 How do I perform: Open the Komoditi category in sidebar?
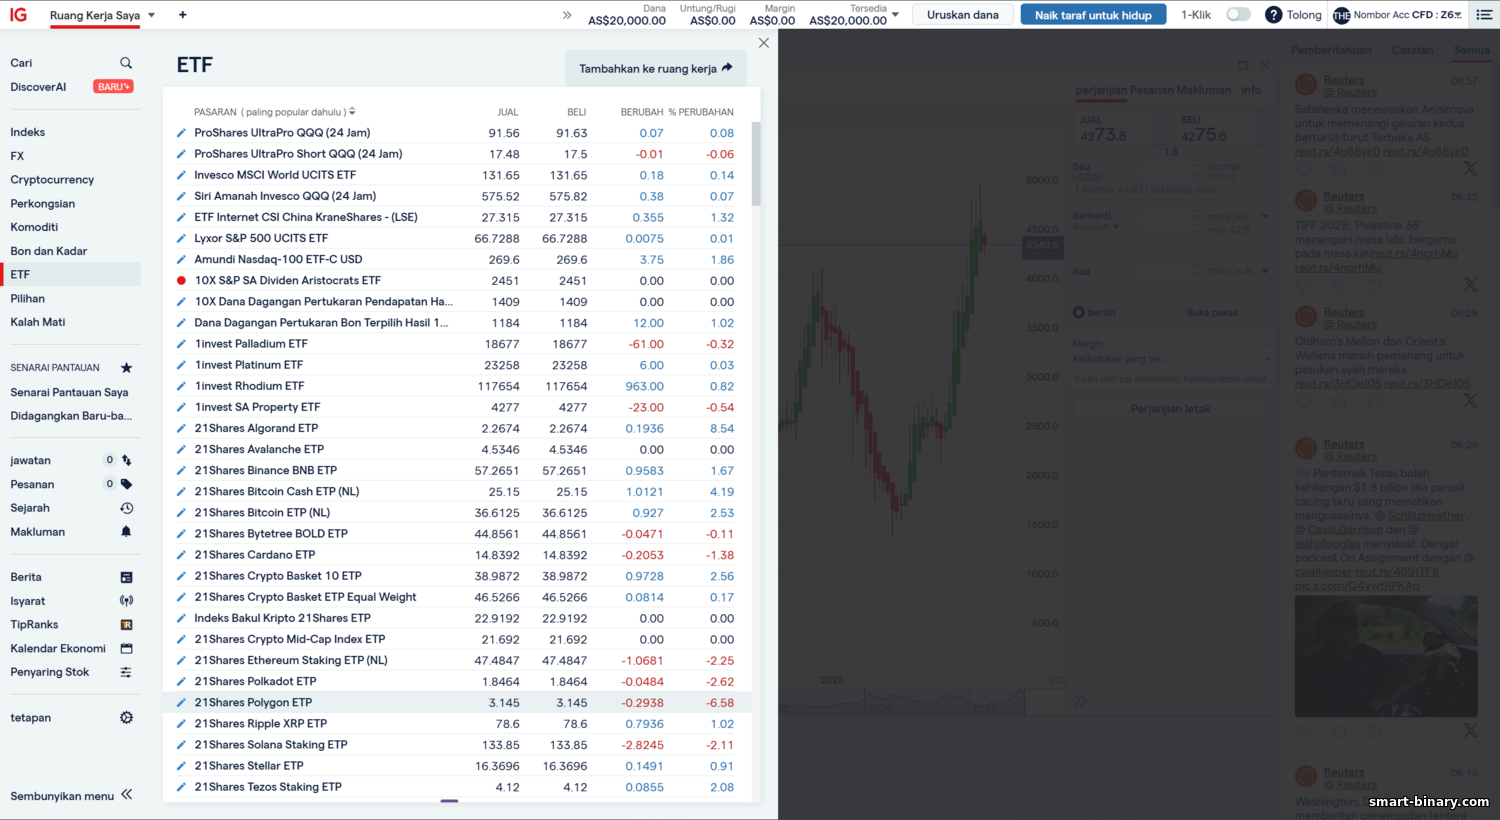pyautogui.click(x=34, y=227)
